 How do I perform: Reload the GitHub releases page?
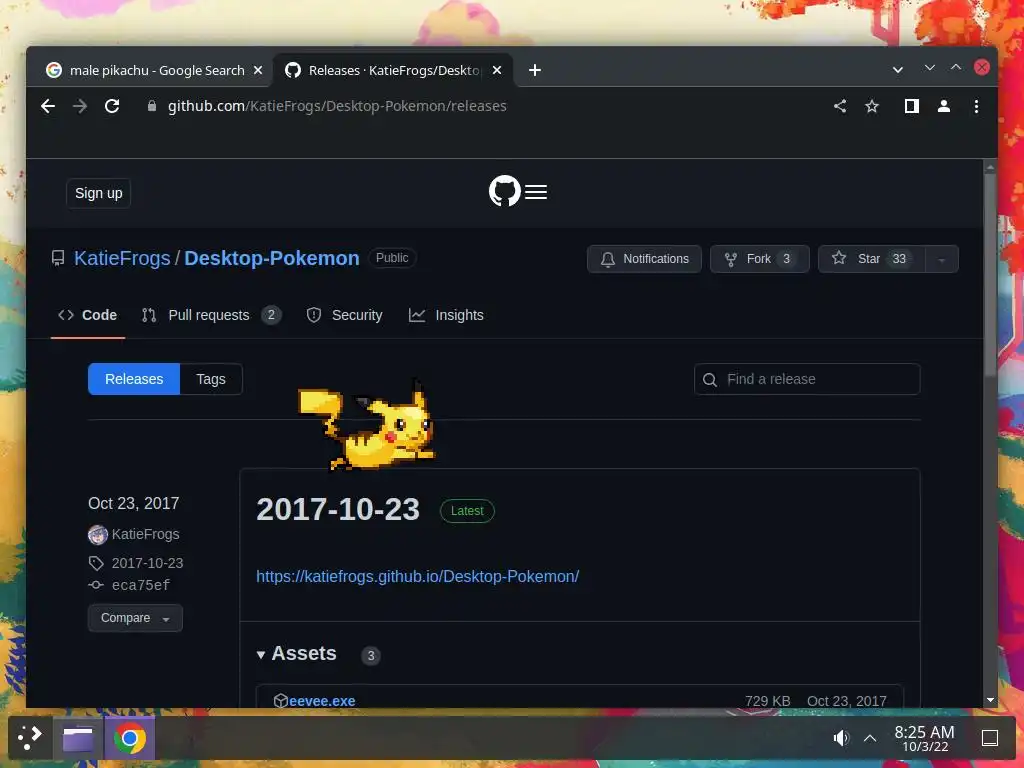(112, 106)
